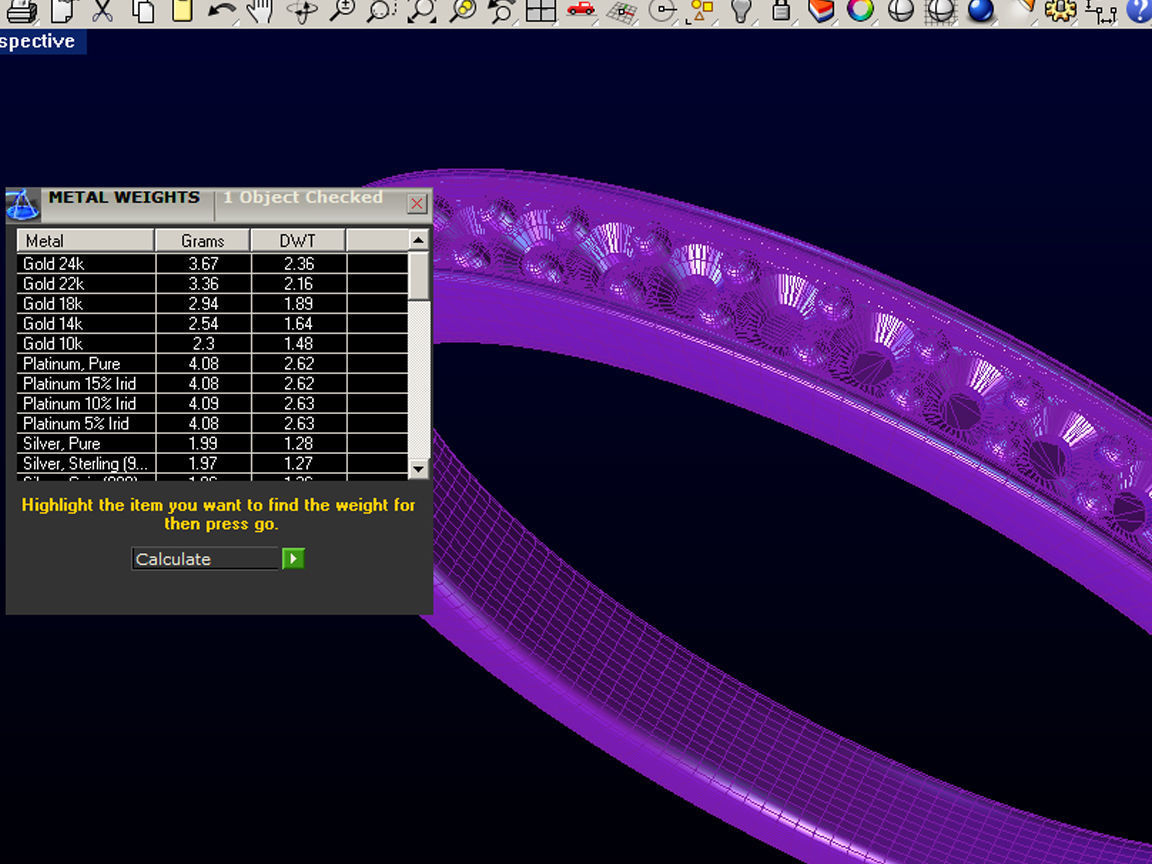Image resolution: width=1152 pixels, height=864 pixels.
Task: Select the Rotate View tool
Action: pos(301,10)
